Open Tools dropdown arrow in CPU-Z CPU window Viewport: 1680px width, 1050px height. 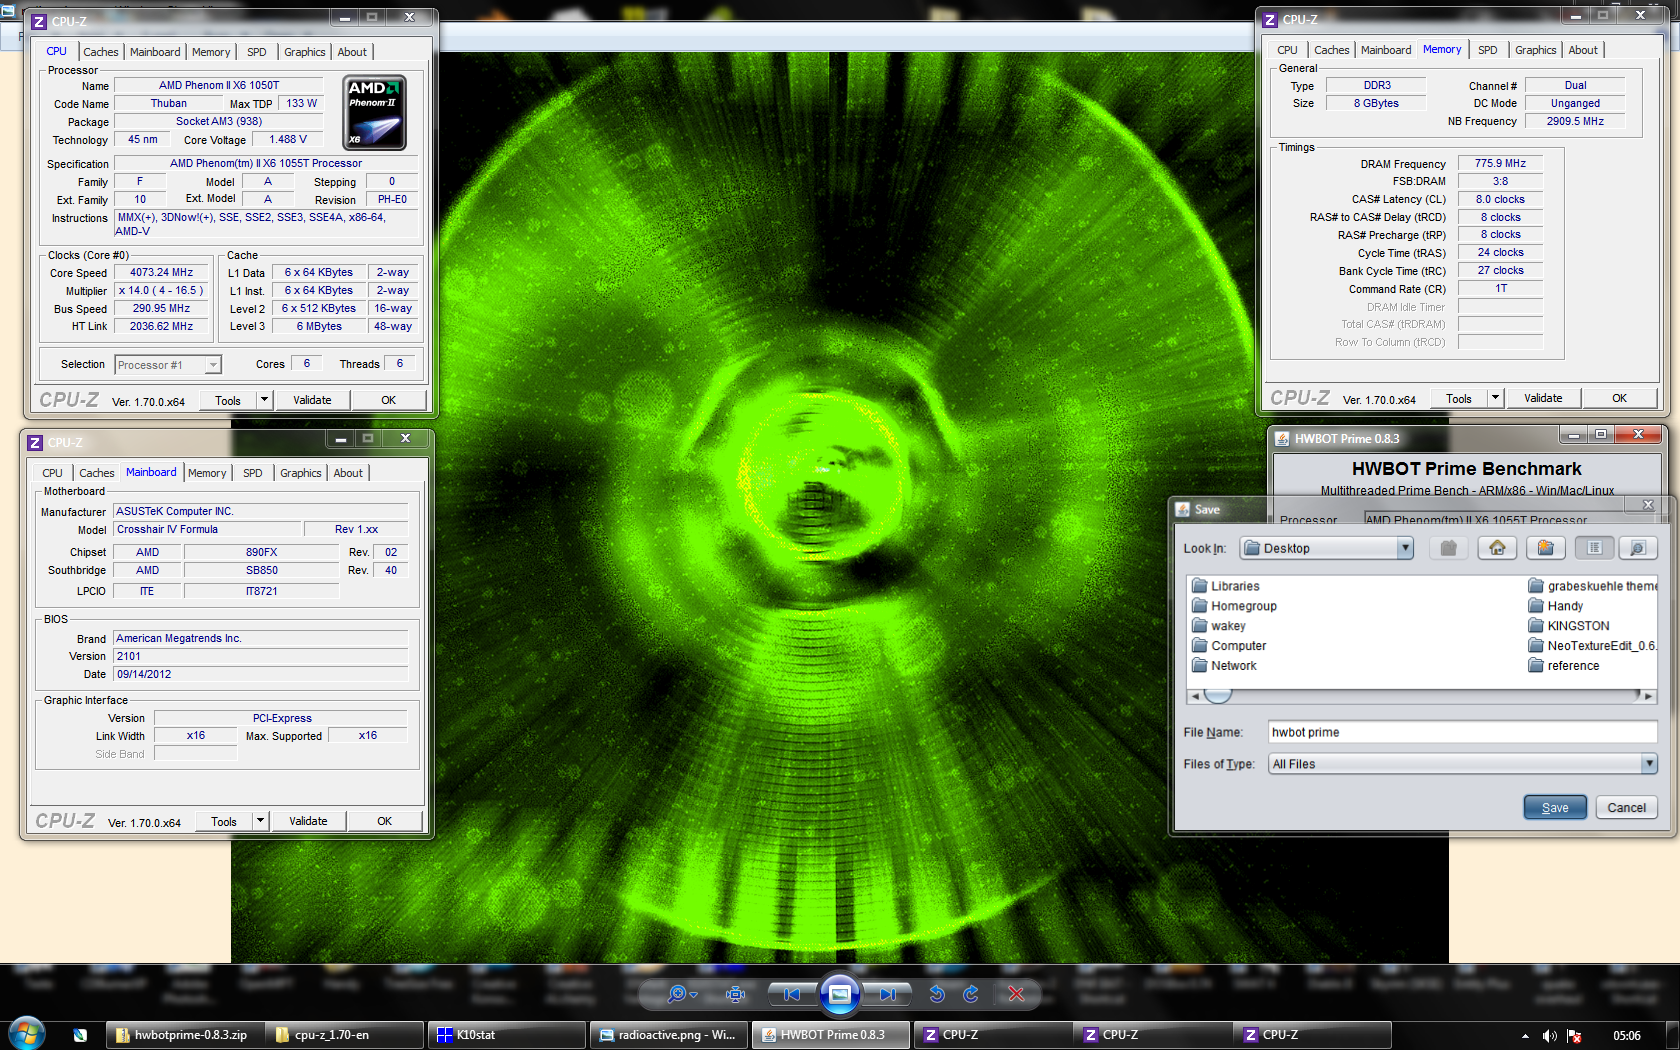(x=264, y=400)
